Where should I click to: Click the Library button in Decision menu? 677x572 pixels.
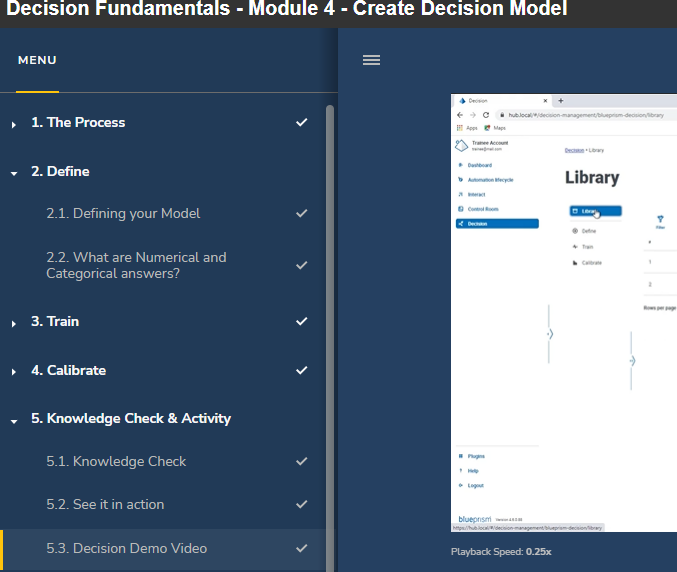[x=595, y=211]
